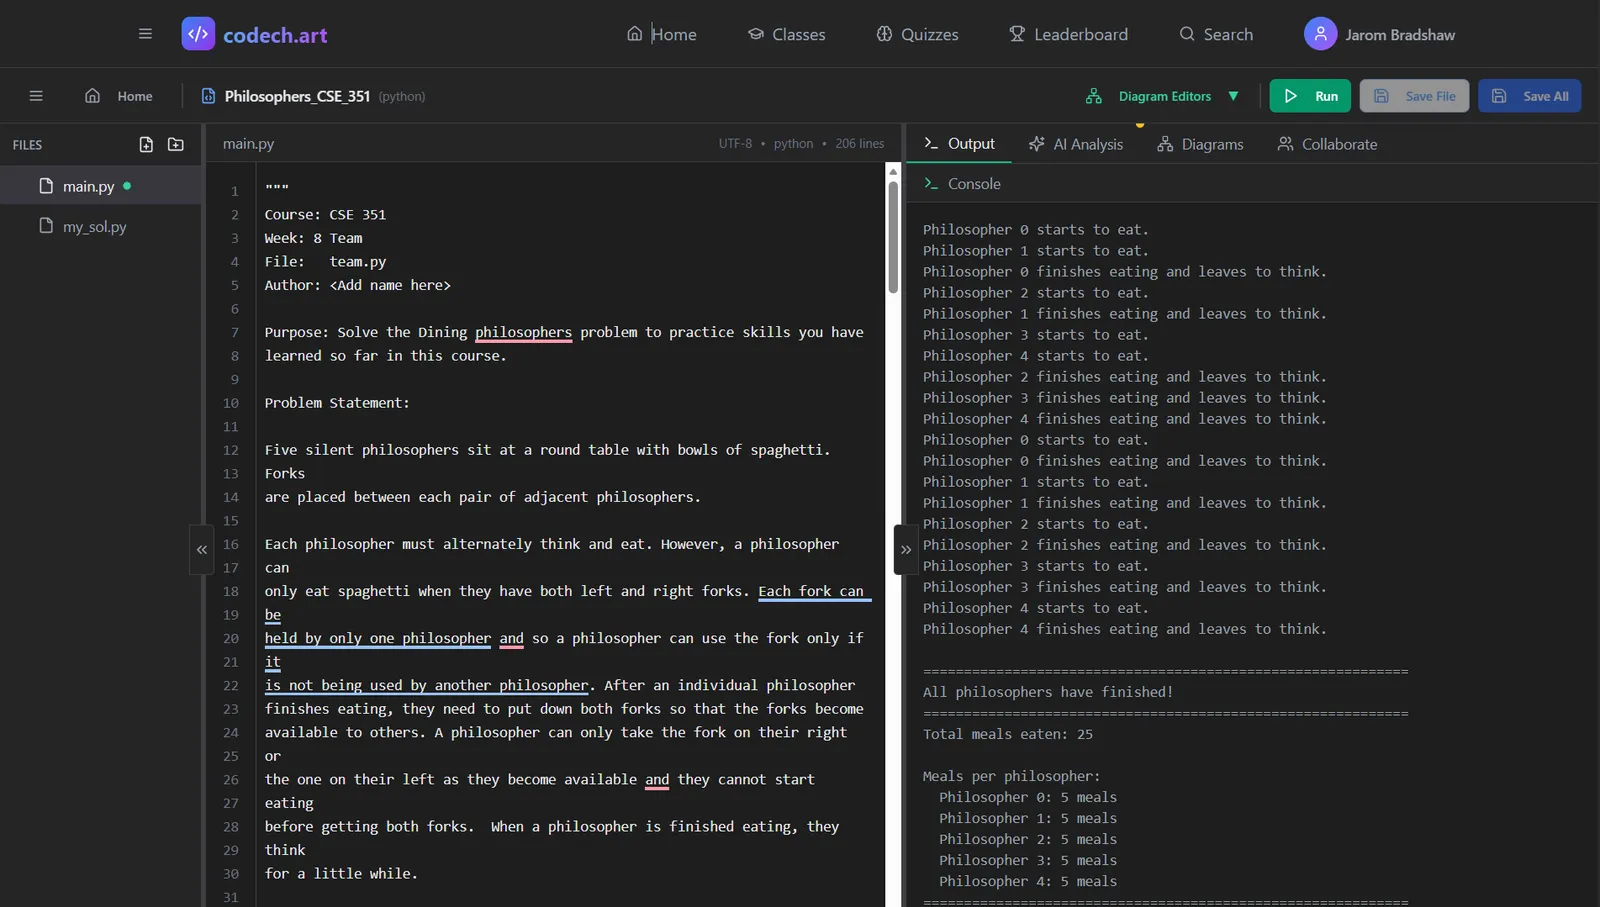This screenshot has width=1600, height=907.
Task: Select main.py in the file list
Action: click(x=100, y=186)
